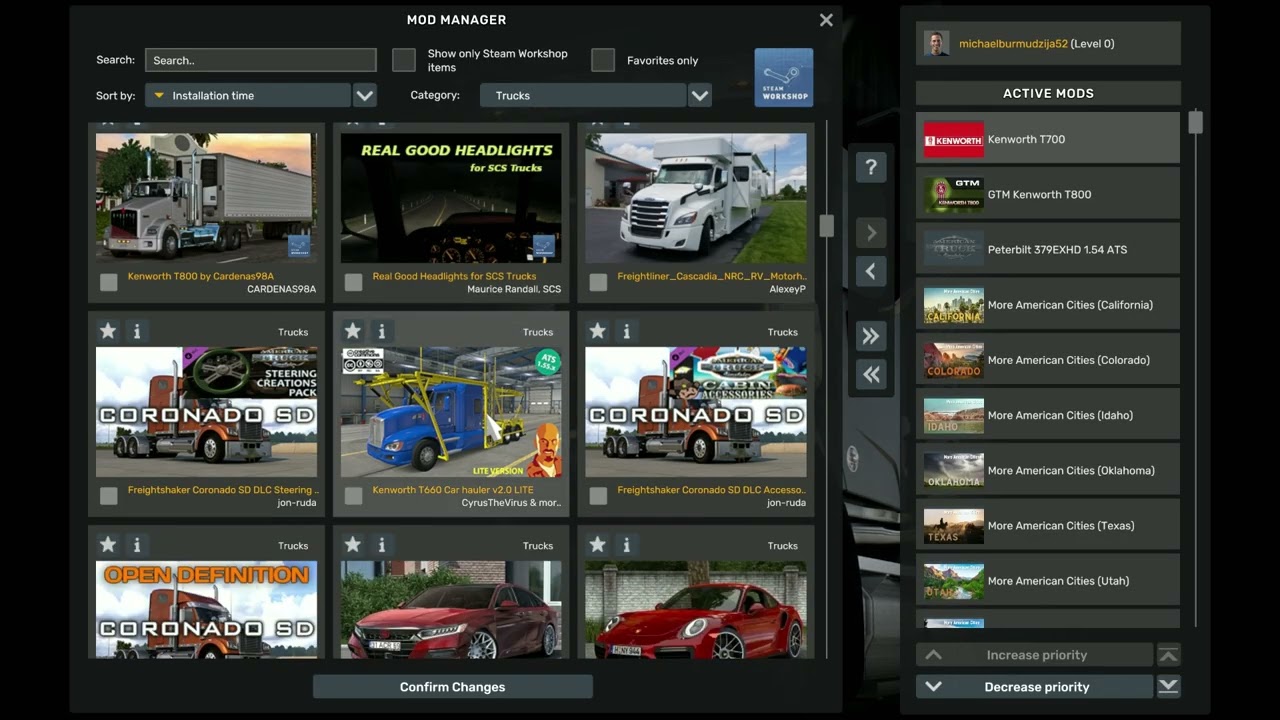Screen dimensions: 1280x720
Task: Check the Kenworth T800 by Cardenas98A box
Action: click(x=109, y=282)
